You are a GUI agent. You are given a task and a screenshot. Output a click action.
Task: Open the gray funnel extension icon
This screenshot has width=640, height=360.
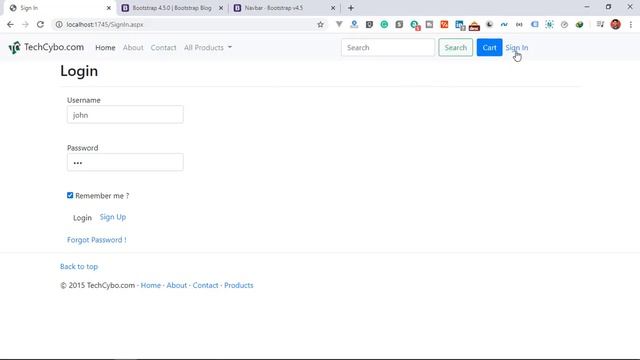click(x=339, y=24)
